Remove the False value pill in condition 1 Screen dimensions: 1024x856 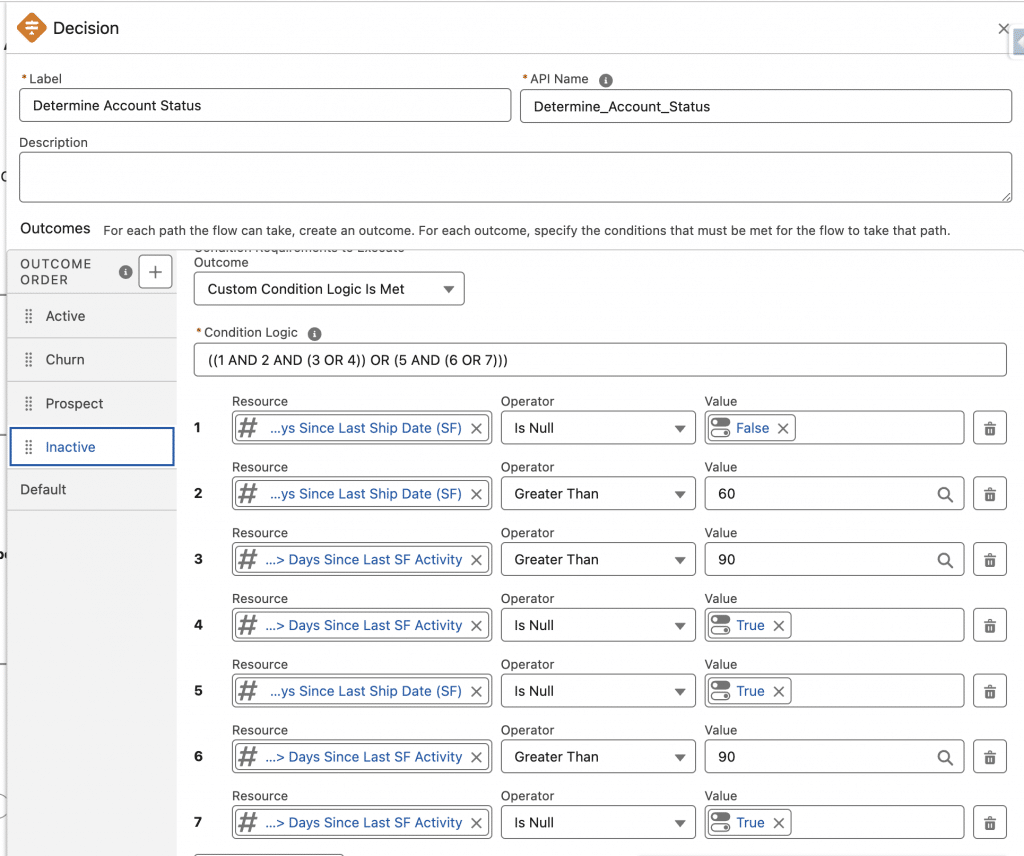783,428
